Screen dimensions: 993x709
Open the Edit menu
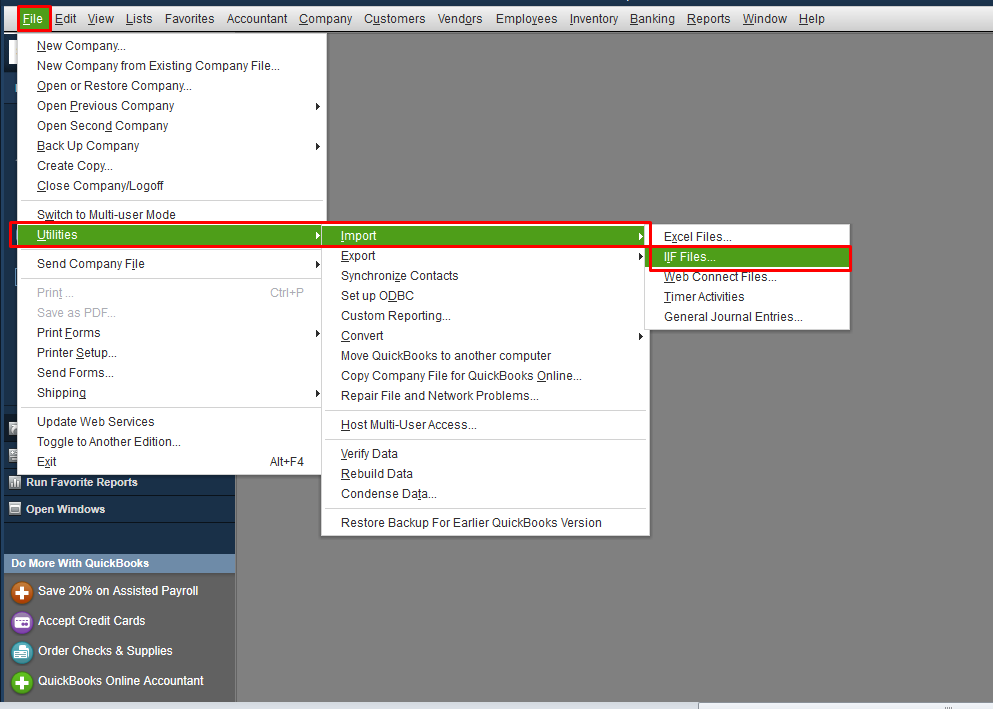click(65, 19)
